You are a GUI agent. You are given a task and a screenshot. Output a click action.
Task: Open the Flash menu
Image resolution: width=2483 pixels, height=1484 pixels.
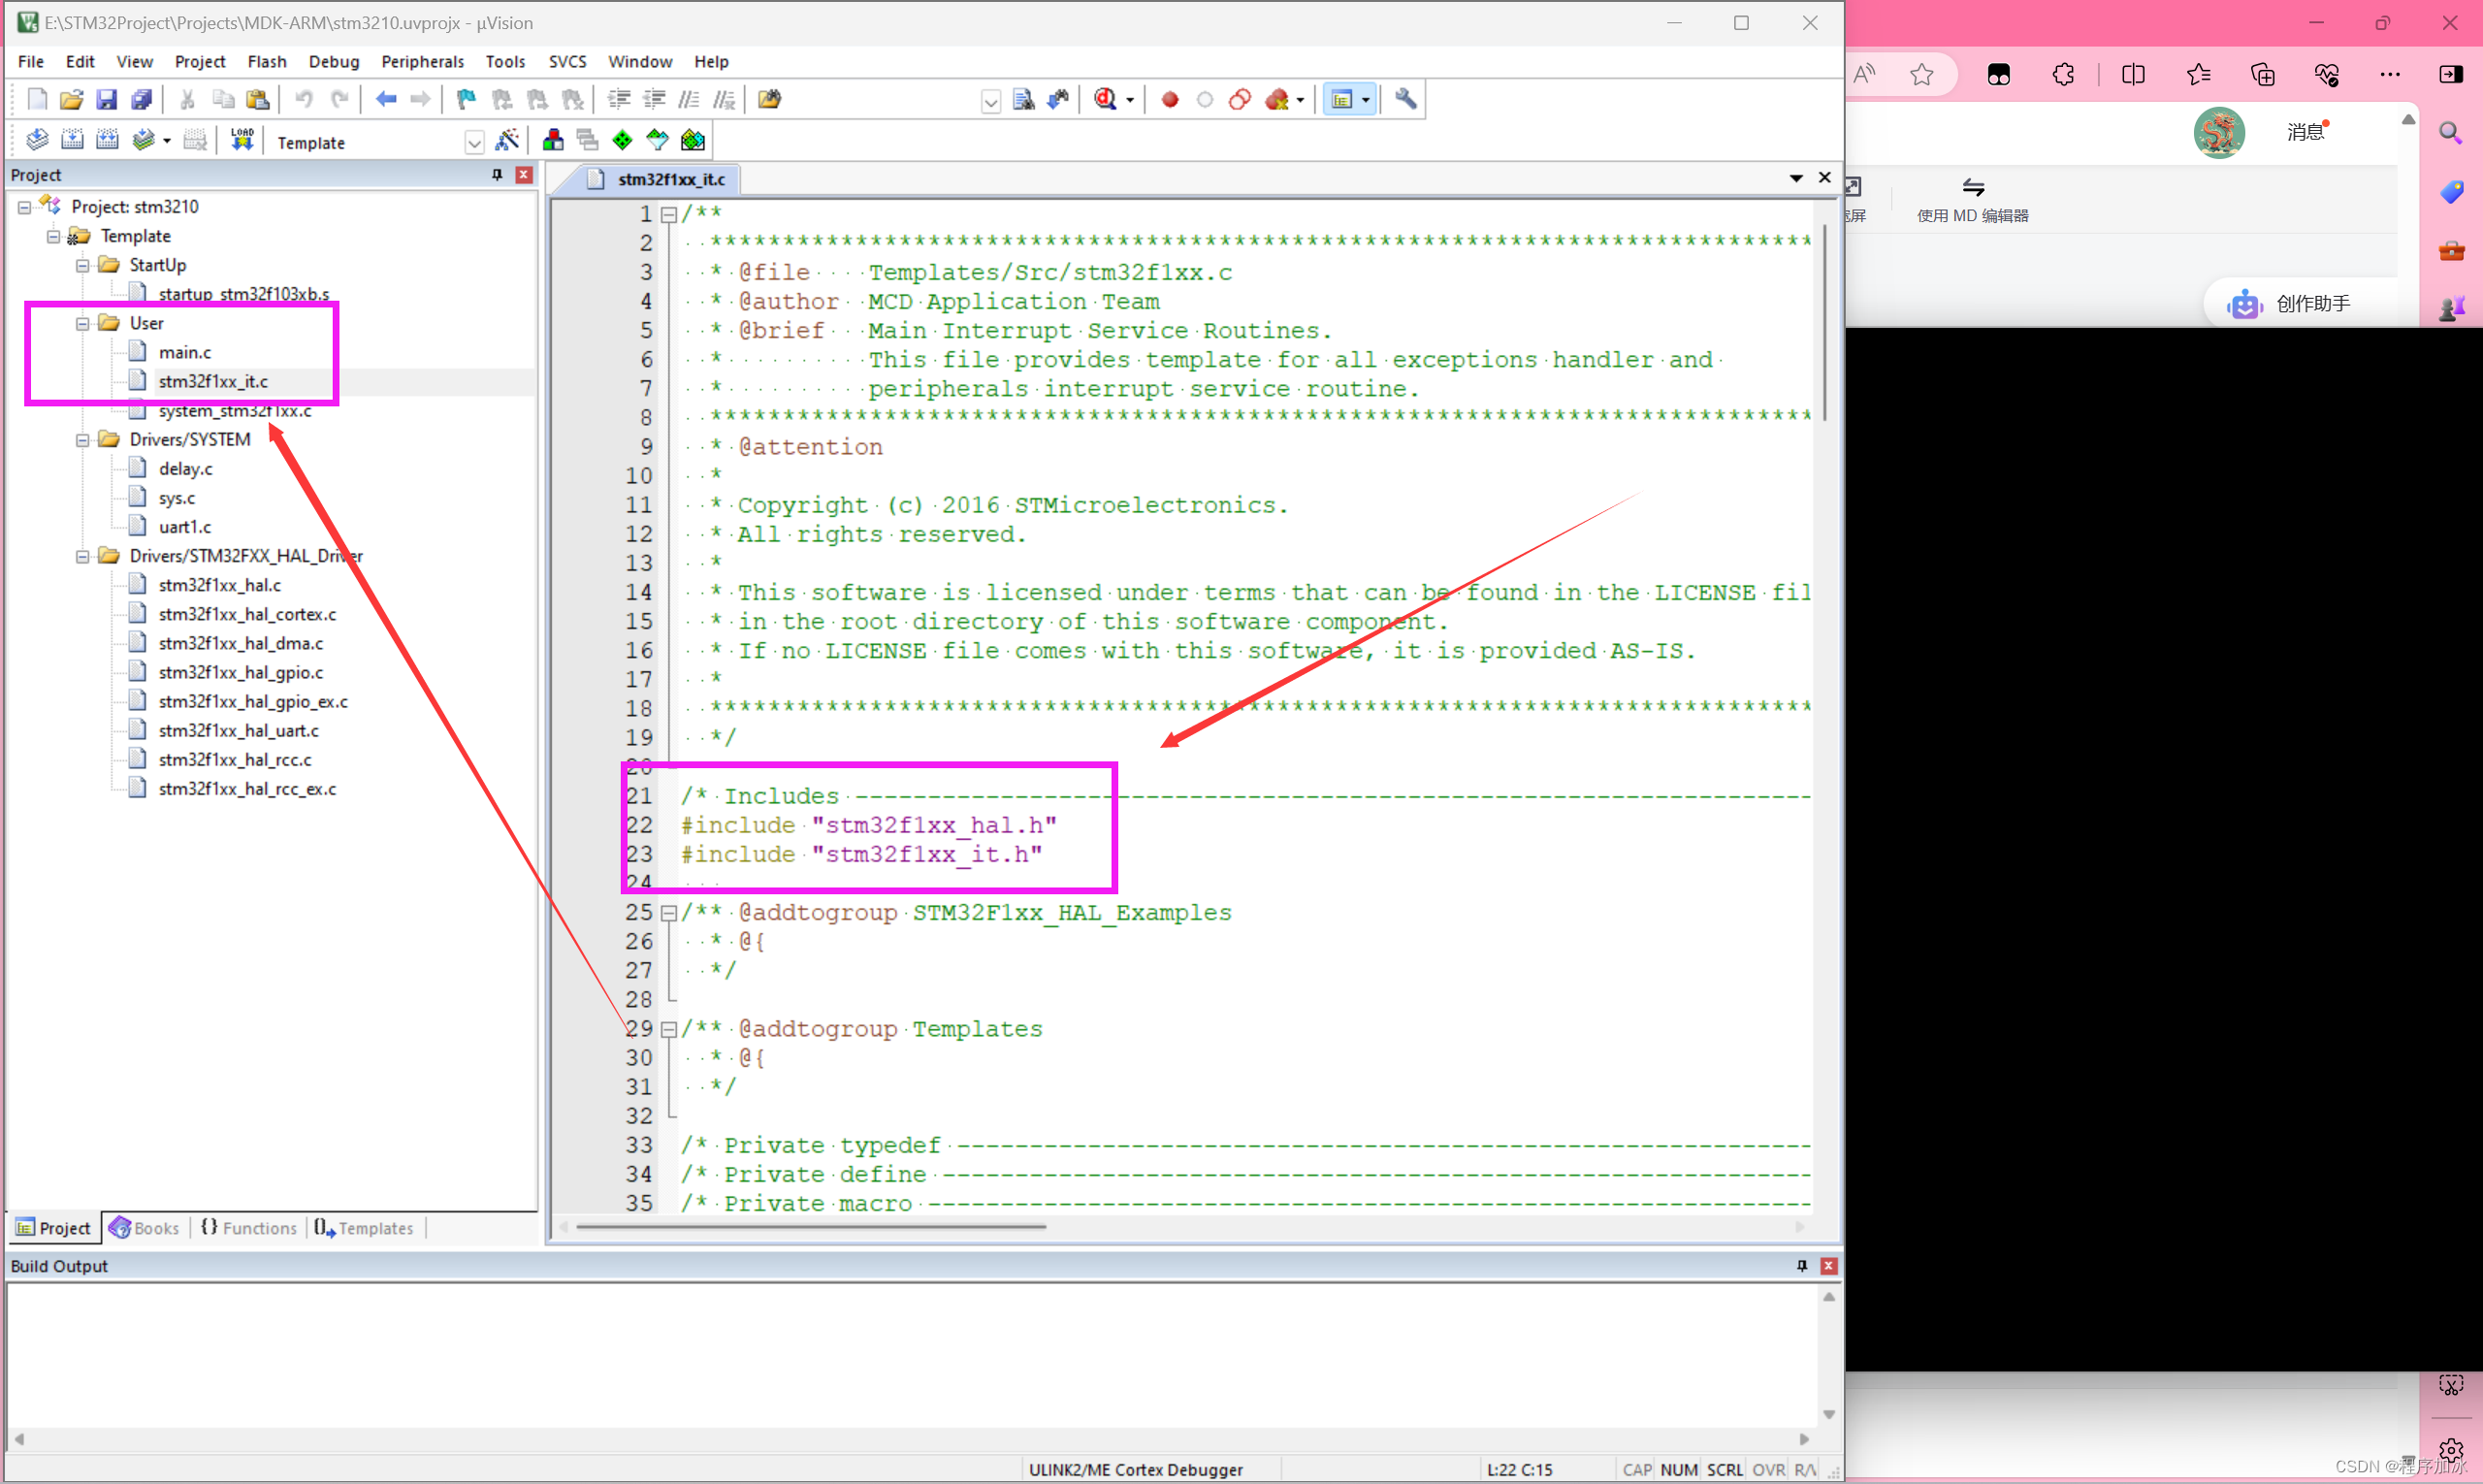pos(267,62)
